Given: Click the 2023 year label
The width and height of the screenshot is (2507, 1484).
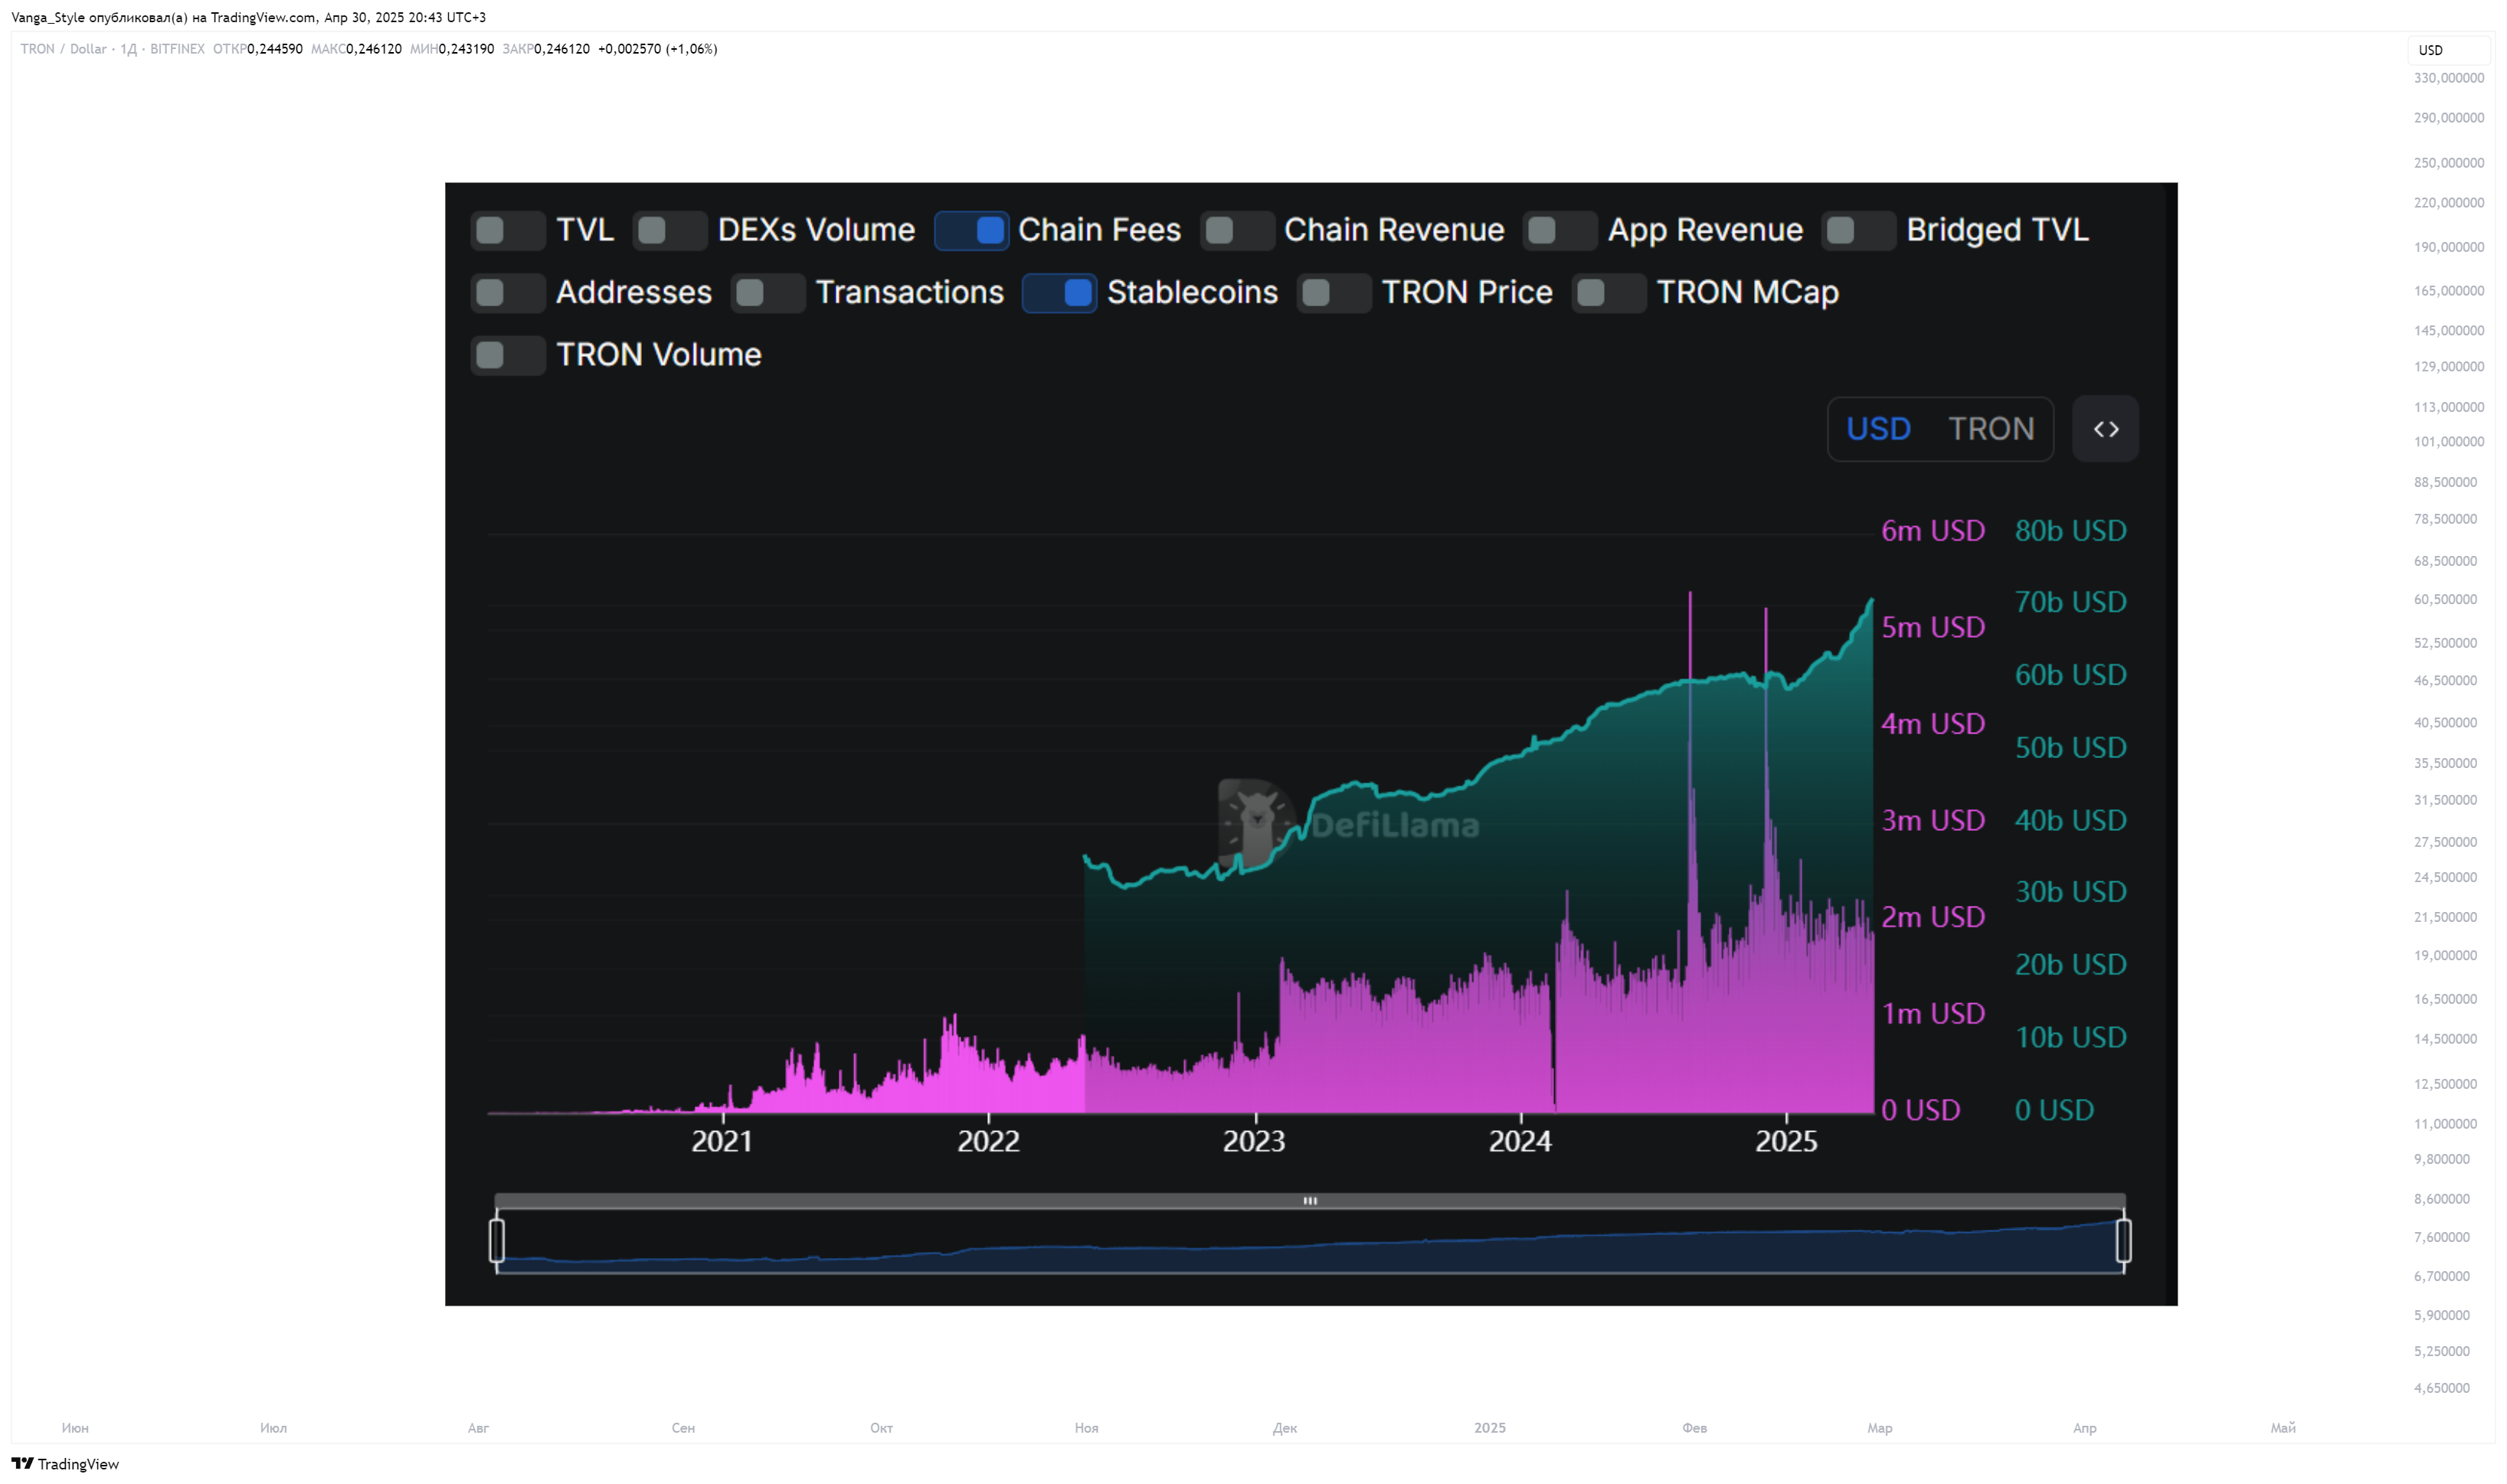Looking at the screenshot, I should tap(1254, 1142).
